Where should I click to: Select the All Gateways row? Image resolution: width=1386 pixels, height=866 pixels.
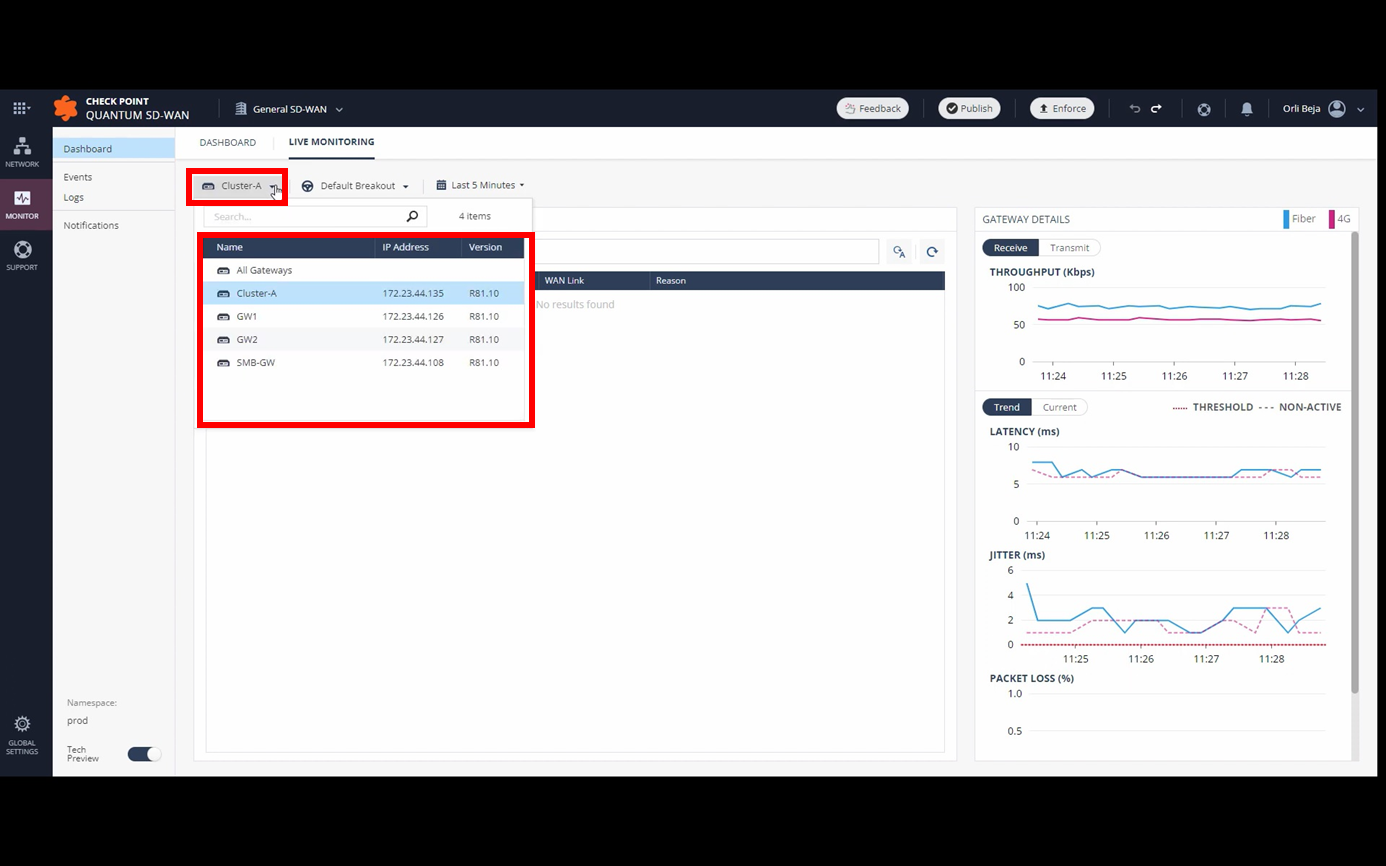pos(364,271)
